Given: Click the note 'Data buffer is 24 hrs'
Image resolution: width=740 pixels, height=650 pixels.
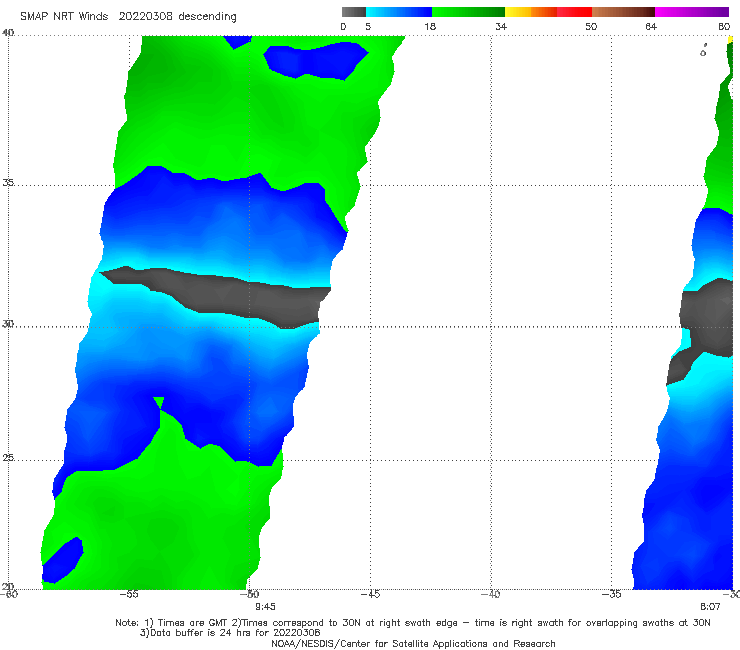Looking at the screenshot, I should point(202,633).
